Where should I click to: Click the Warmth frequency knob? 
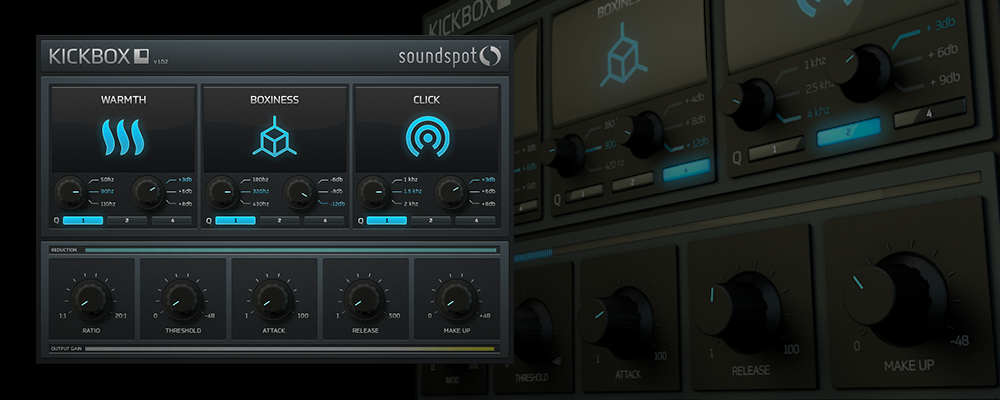[x=70, y=191]
